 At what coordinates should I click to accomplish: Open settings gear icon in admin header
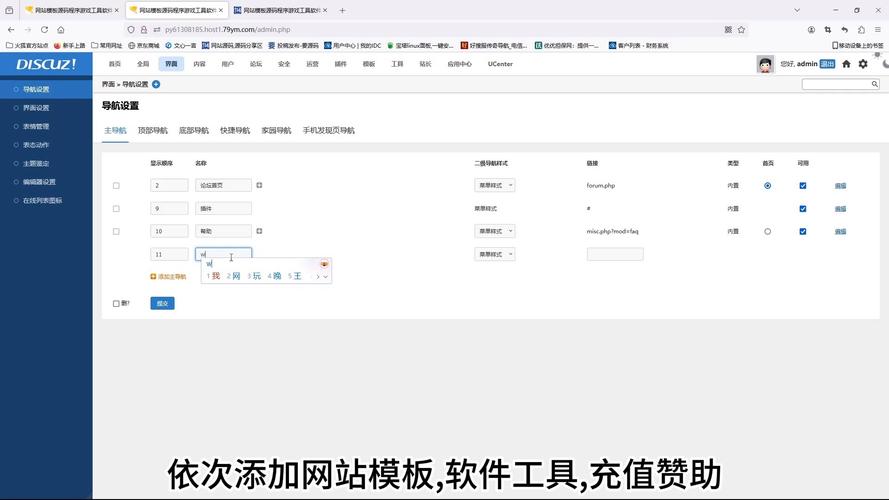click(x=863, y=64)
